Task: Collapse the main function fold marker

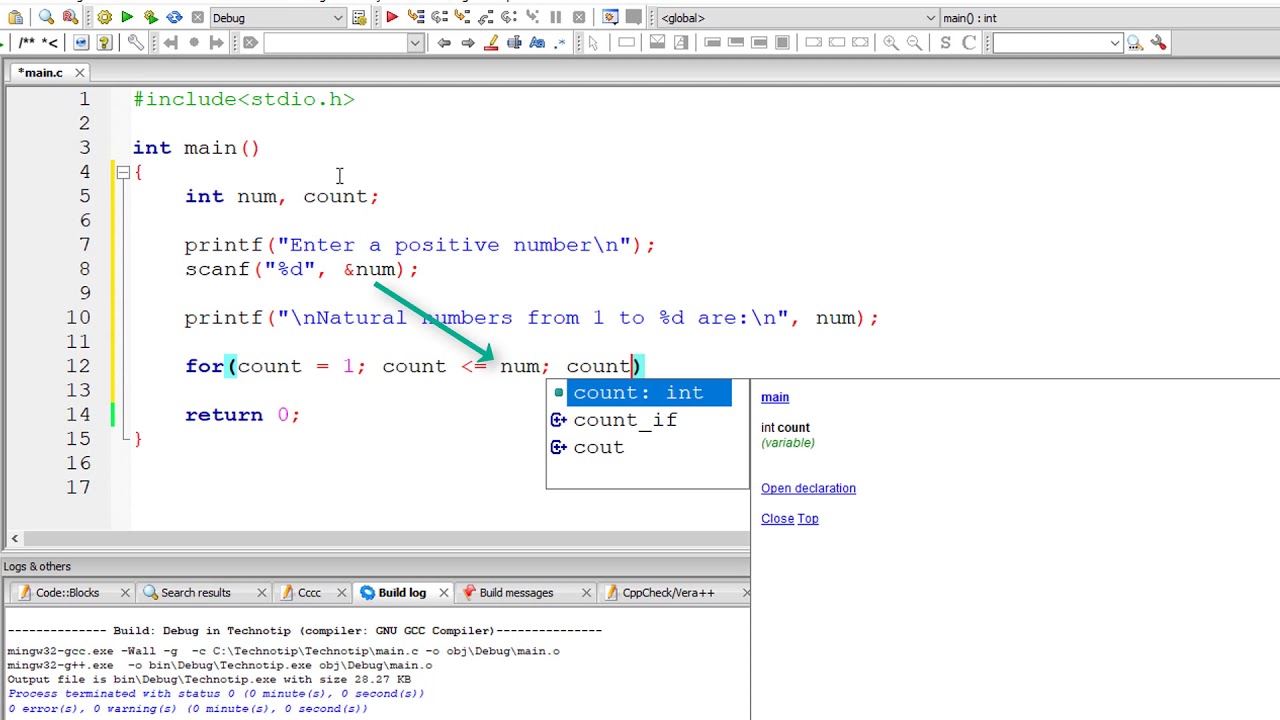Action: (x=122, y=172)
